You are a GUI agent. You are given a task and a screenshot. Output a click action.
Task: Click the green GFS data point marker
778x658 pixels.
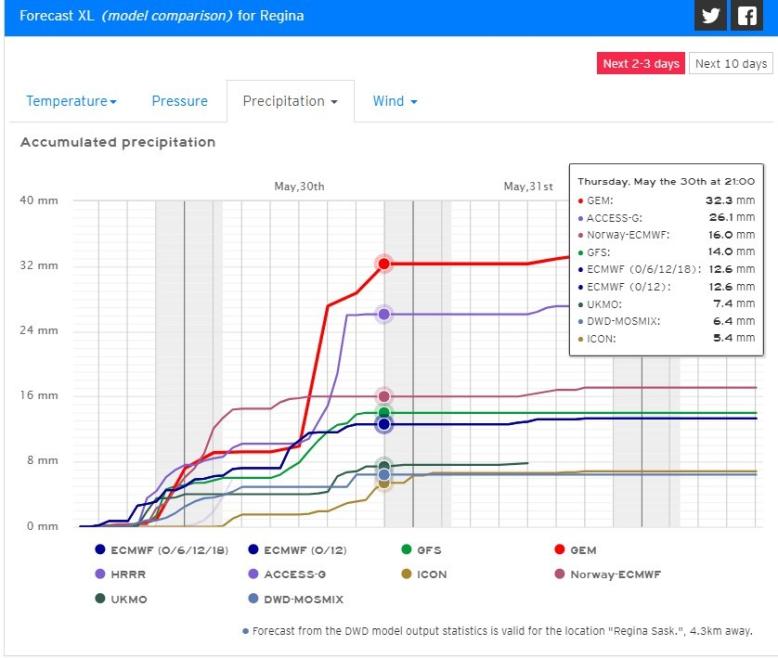tap(384, 412)
